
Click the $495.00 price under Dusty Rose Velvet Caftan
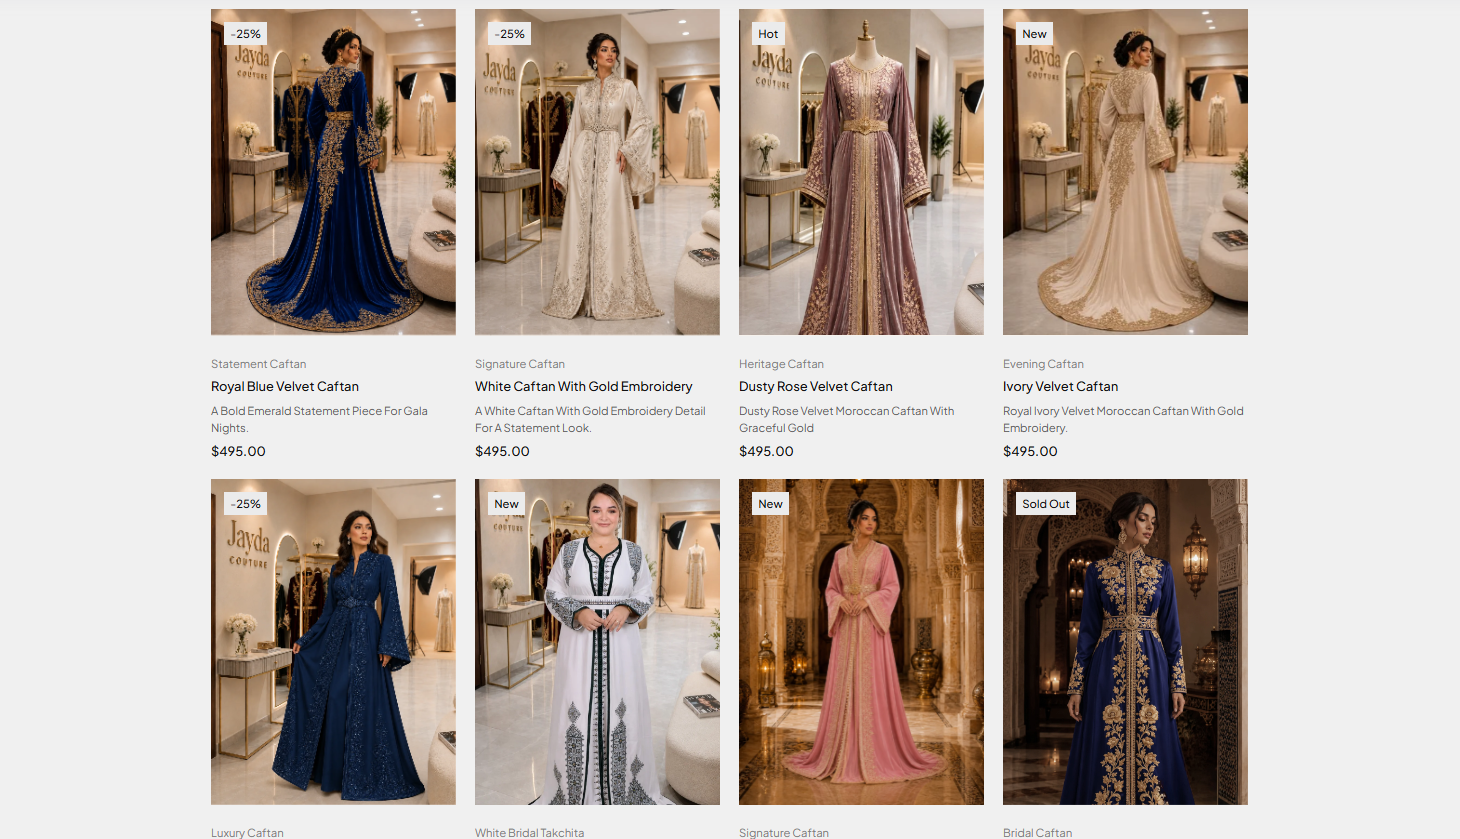tap(766, 451)
